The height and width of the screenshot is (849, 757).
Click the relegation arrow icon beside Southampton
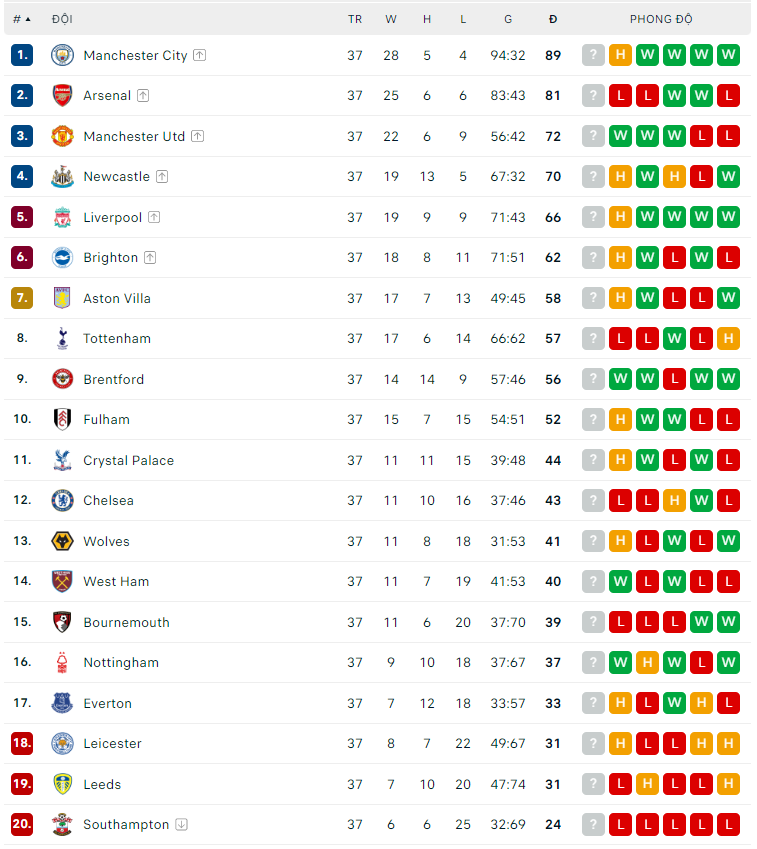coord(181,825)
